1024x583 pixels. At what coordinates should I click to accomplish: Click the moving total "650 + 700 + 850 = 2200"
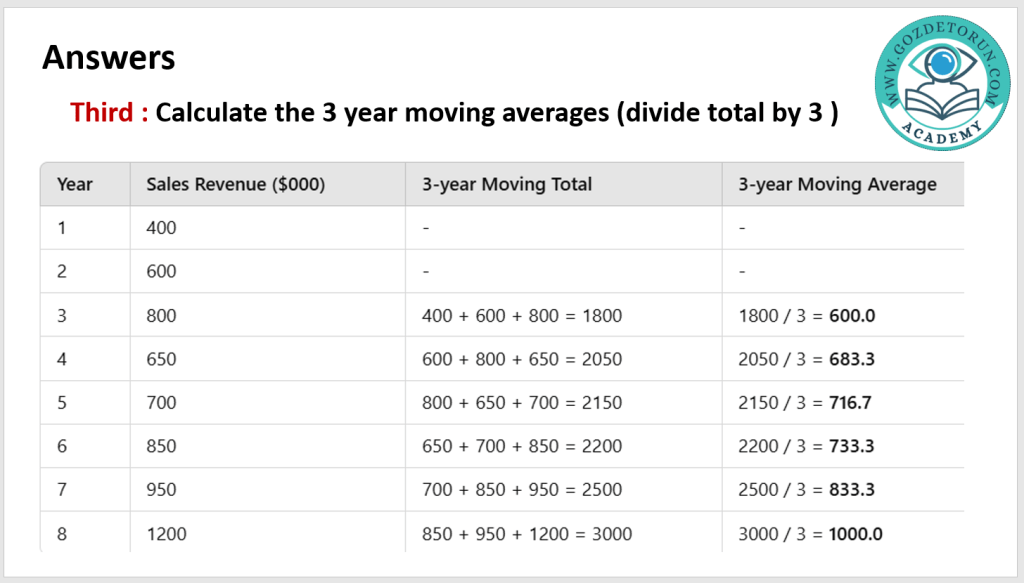pos(523,446)
